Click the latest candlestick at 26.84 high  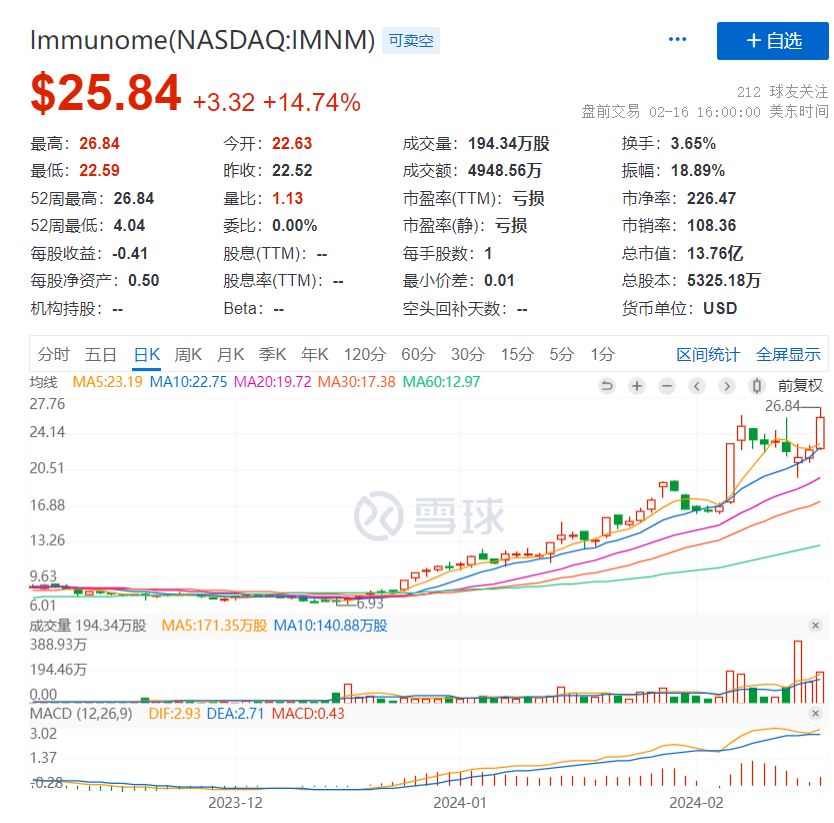click(820, 432)
